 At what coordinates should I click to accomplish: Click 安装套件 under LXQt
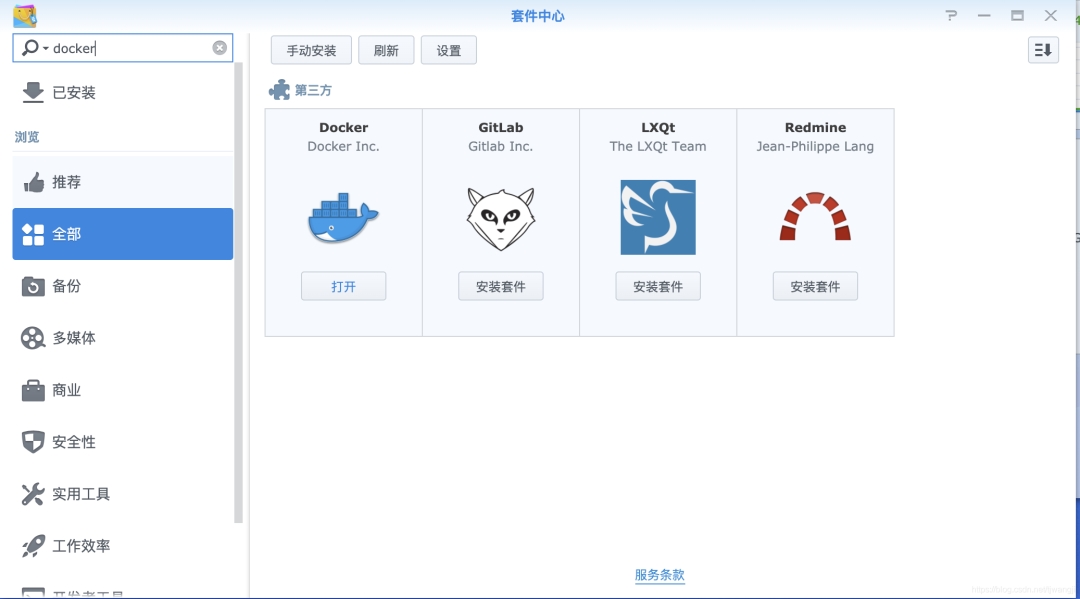tap(658, 286)
